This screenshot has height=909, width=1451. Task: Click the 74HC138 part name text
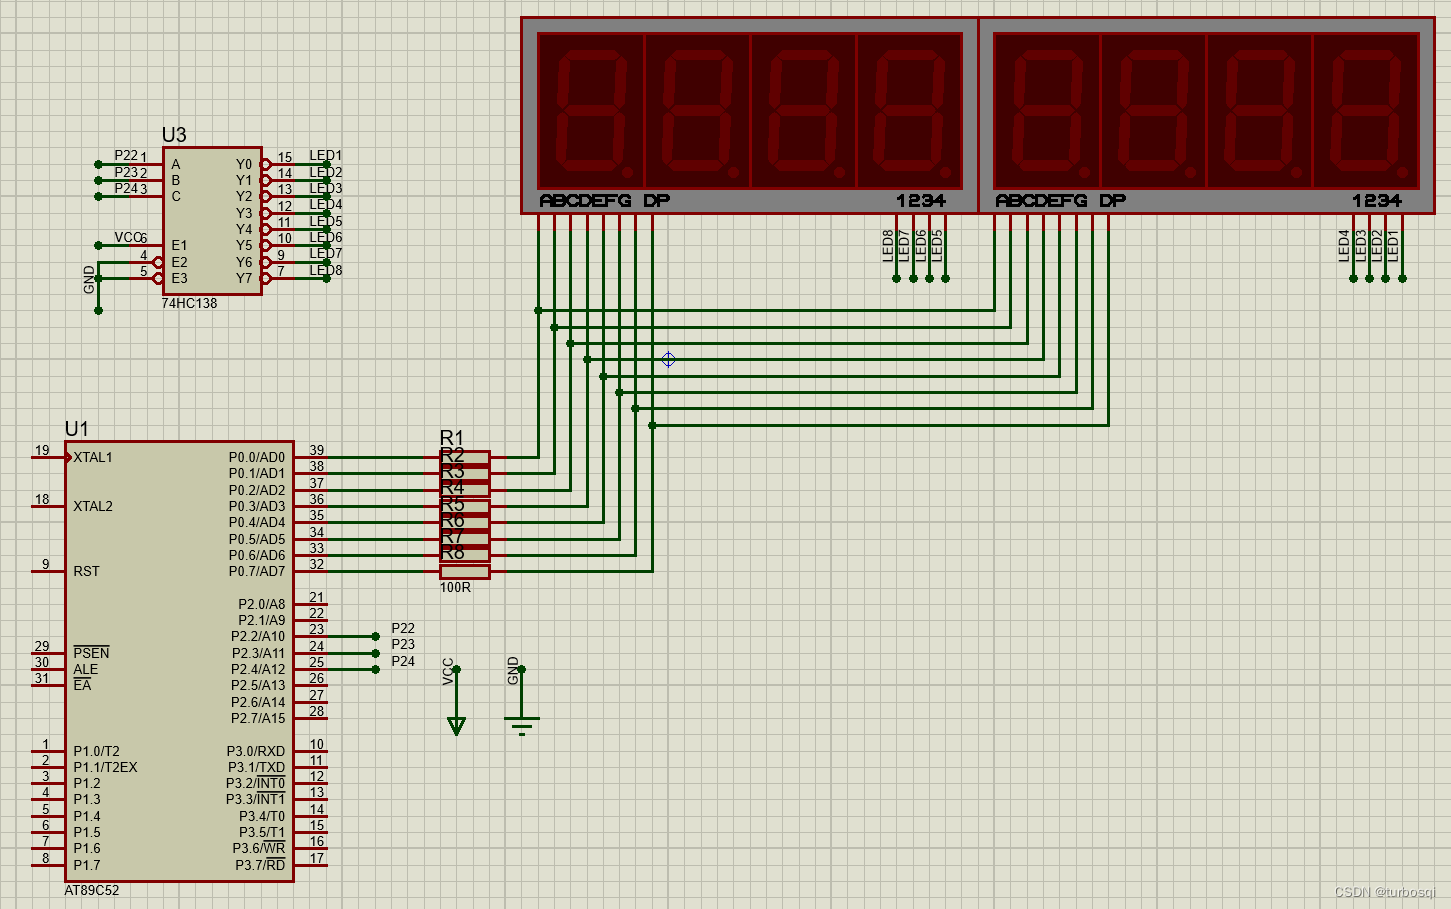coord(189,303)
